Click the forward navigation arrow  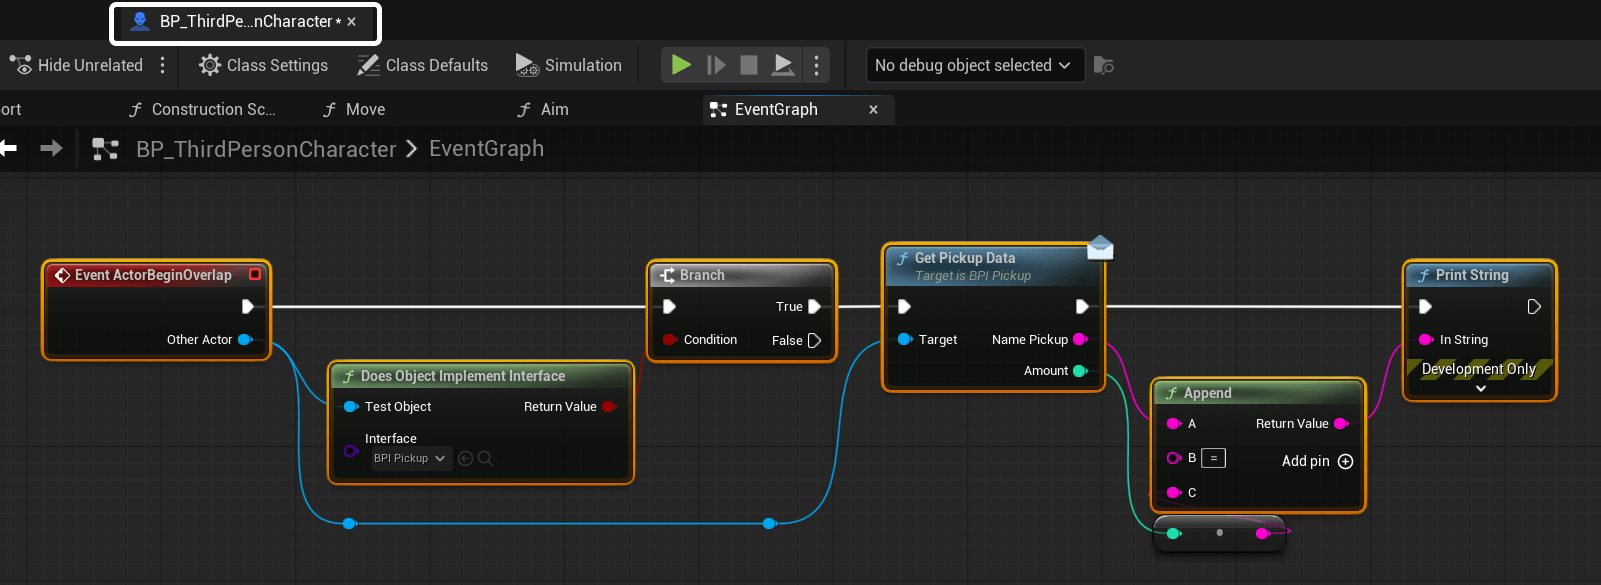51,149
